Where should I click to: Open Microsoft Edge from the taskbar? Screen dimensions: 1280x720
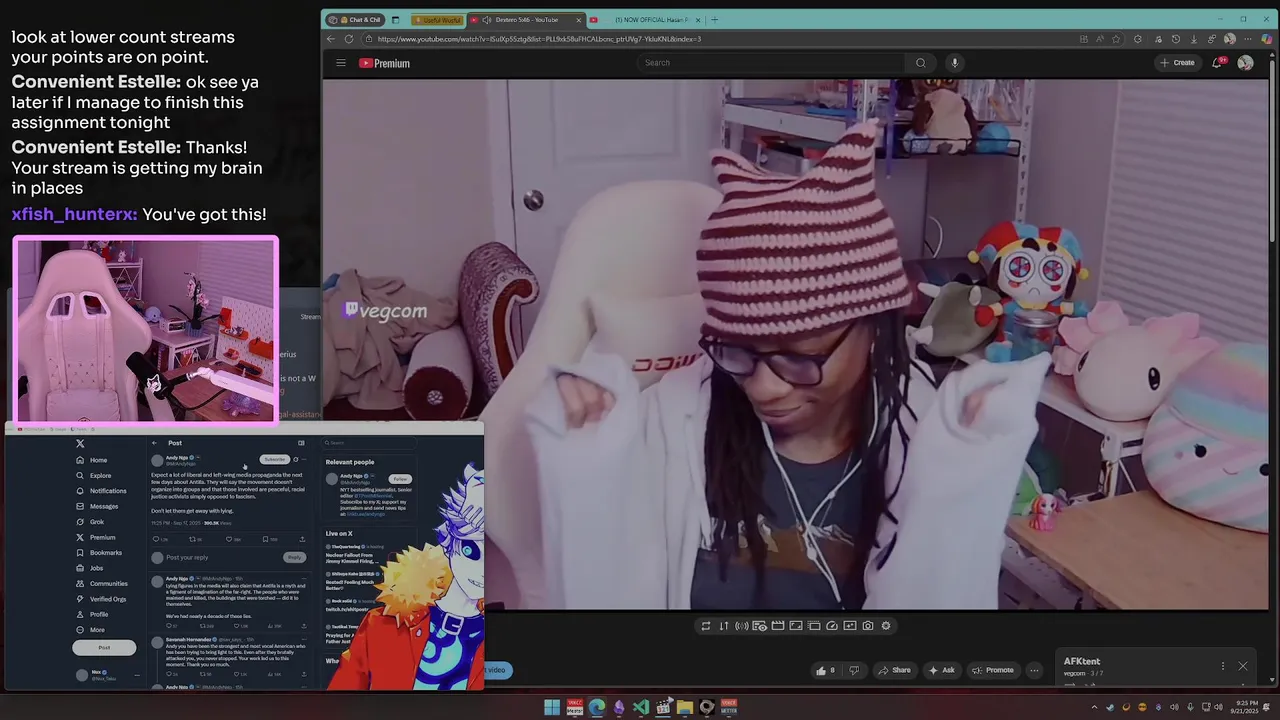click(x=597, y=708)
